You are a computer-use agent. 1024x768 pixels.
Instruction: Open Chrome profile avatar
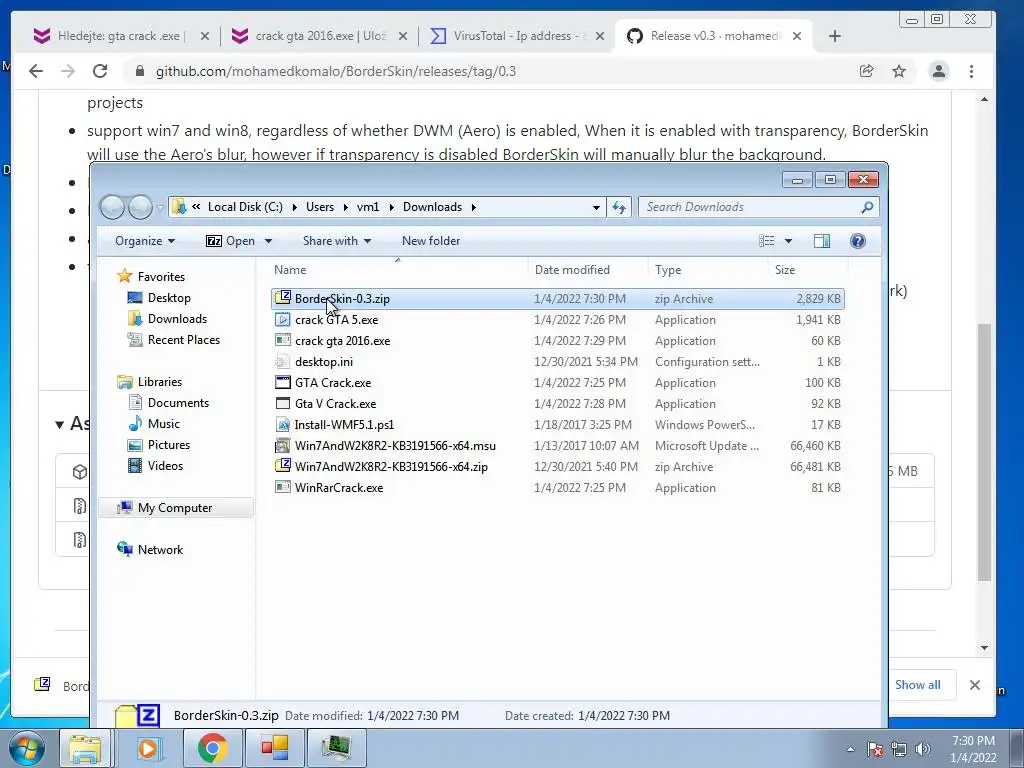point(938,71)
